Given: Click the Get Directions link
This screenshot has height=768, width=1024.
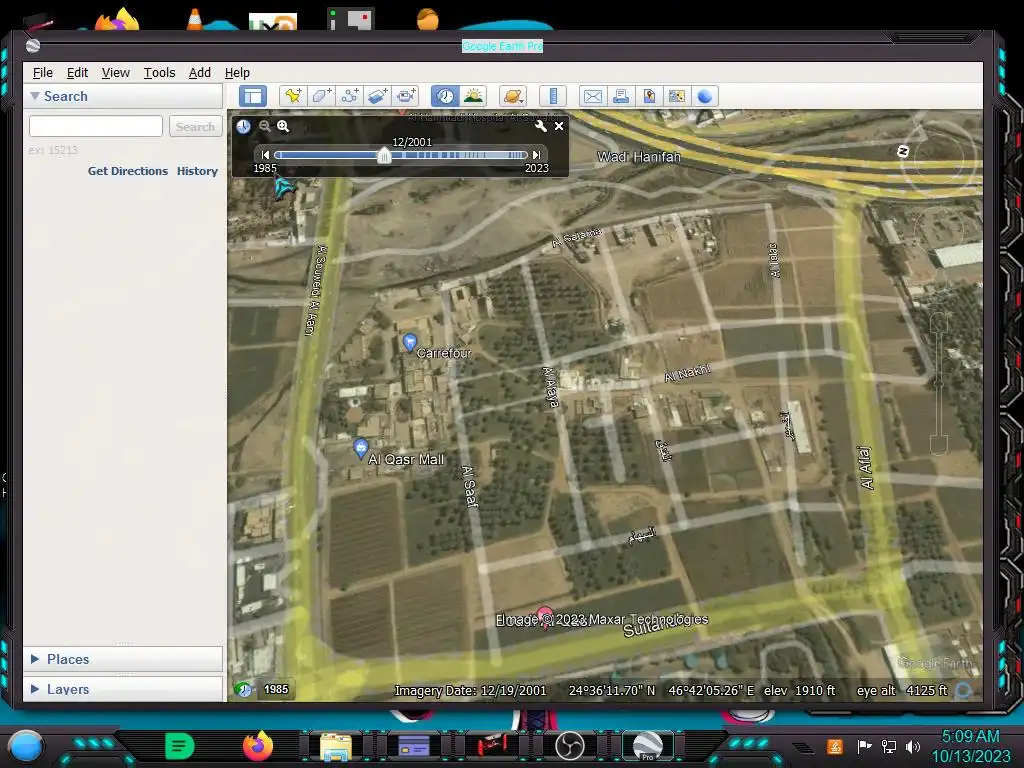Looking at the screenshot, I should (128, 171).
